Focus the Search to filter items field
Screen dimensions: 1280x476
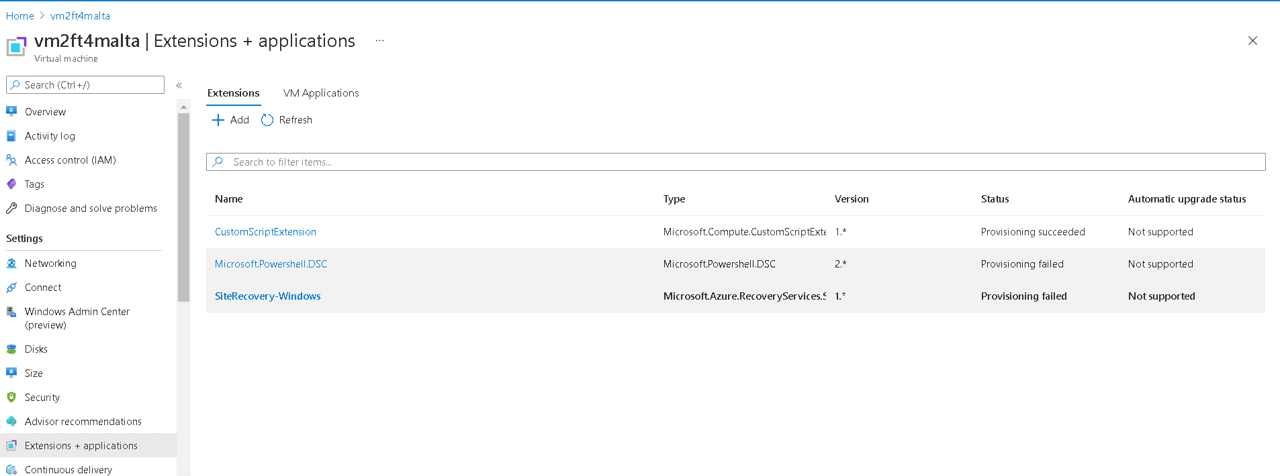(736, 162)
